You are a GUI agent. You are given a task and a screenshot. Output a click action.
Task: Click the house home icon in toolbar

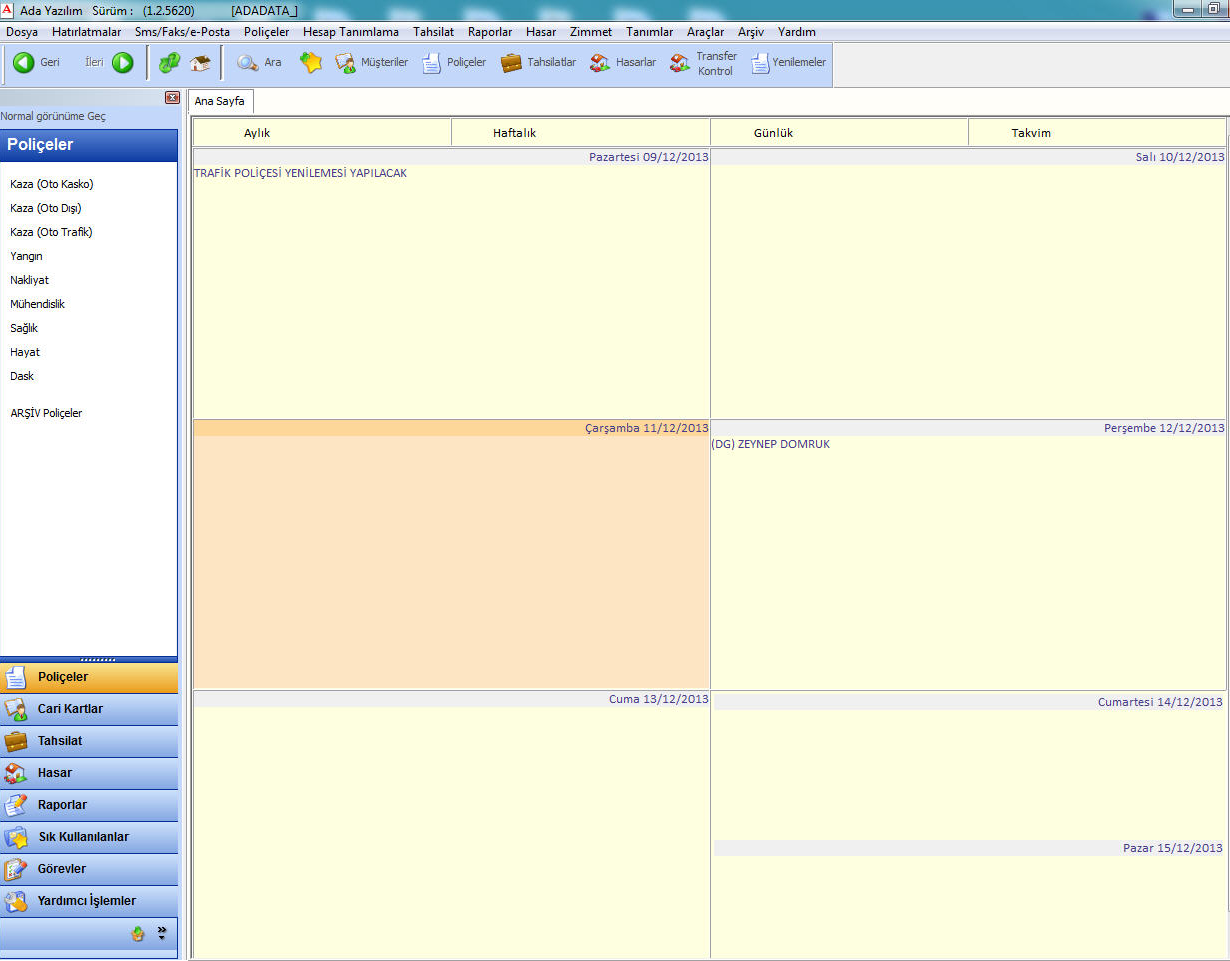coord(201,63)
